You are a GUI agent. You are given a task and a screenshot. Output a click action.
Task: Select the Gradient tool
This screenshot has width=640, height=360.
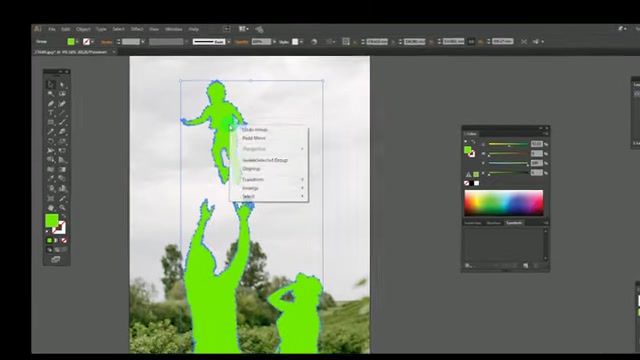pos(62,169)
